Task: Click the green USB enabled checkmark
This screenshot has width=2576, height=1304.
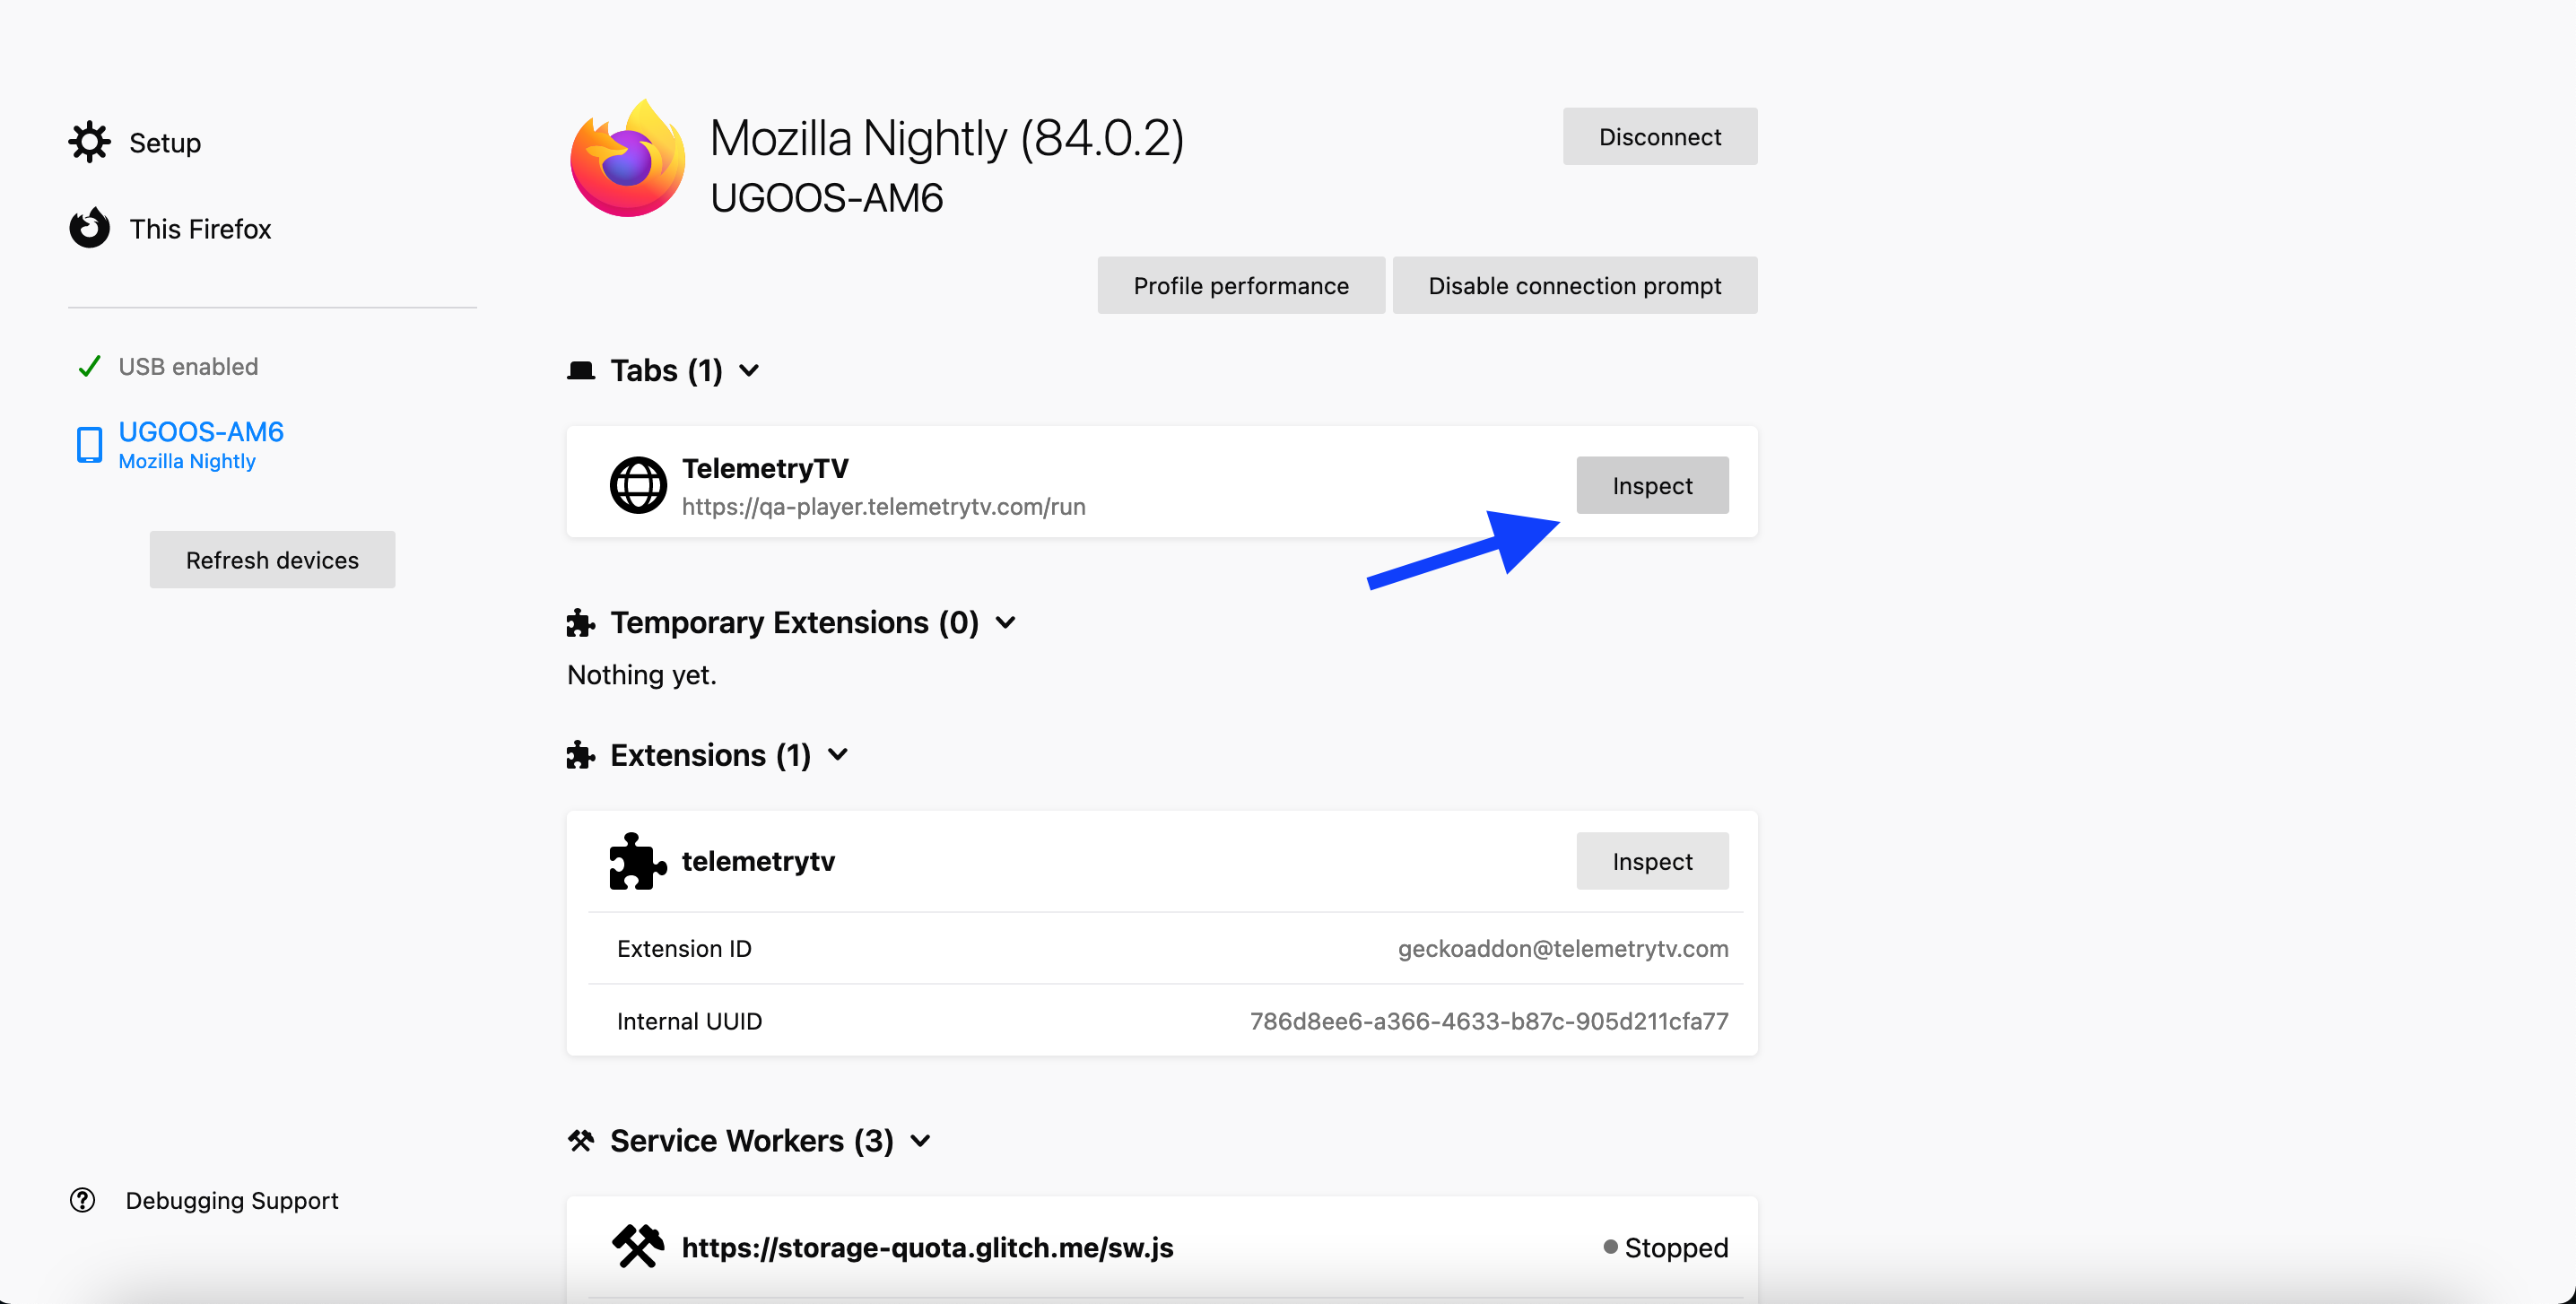Action: 89,366
